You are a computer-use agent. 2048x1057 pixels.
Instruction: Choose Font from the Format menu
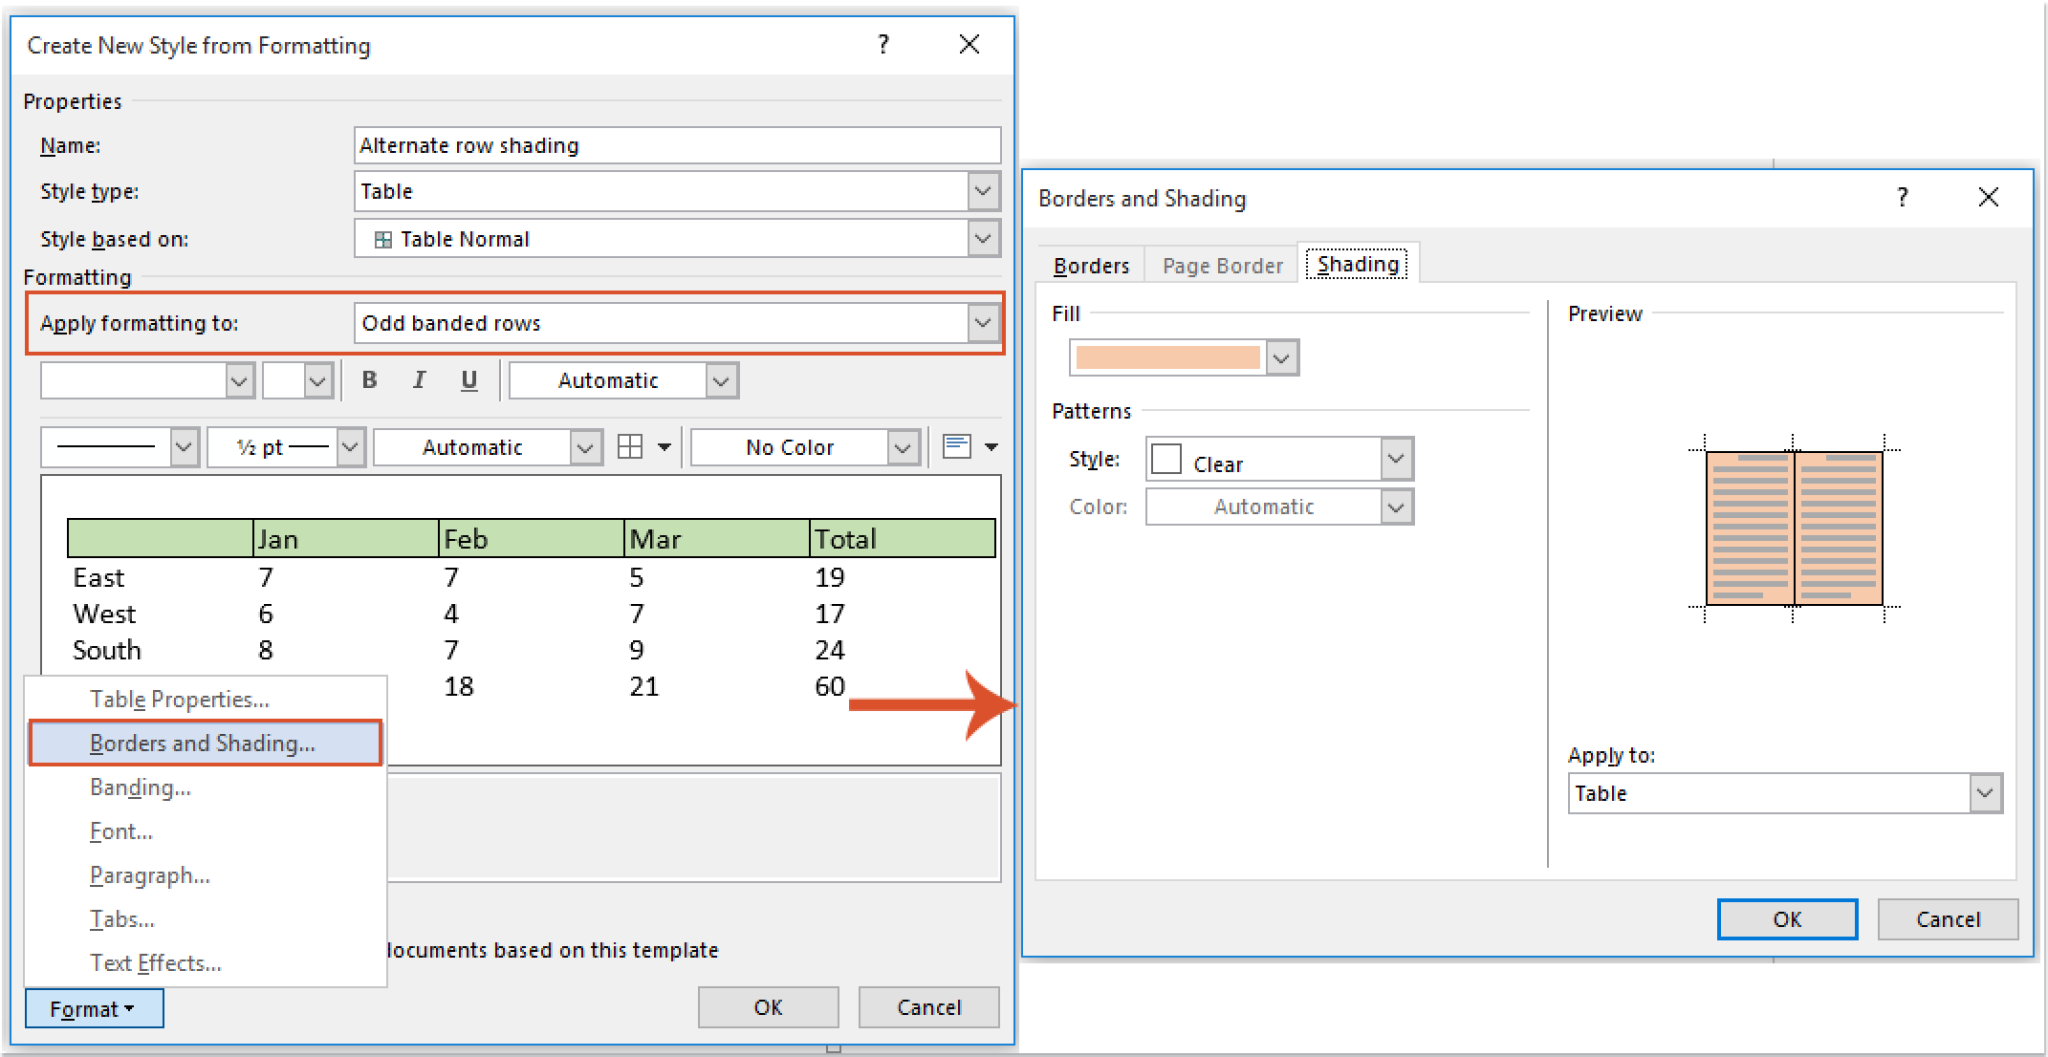[120, 831]
